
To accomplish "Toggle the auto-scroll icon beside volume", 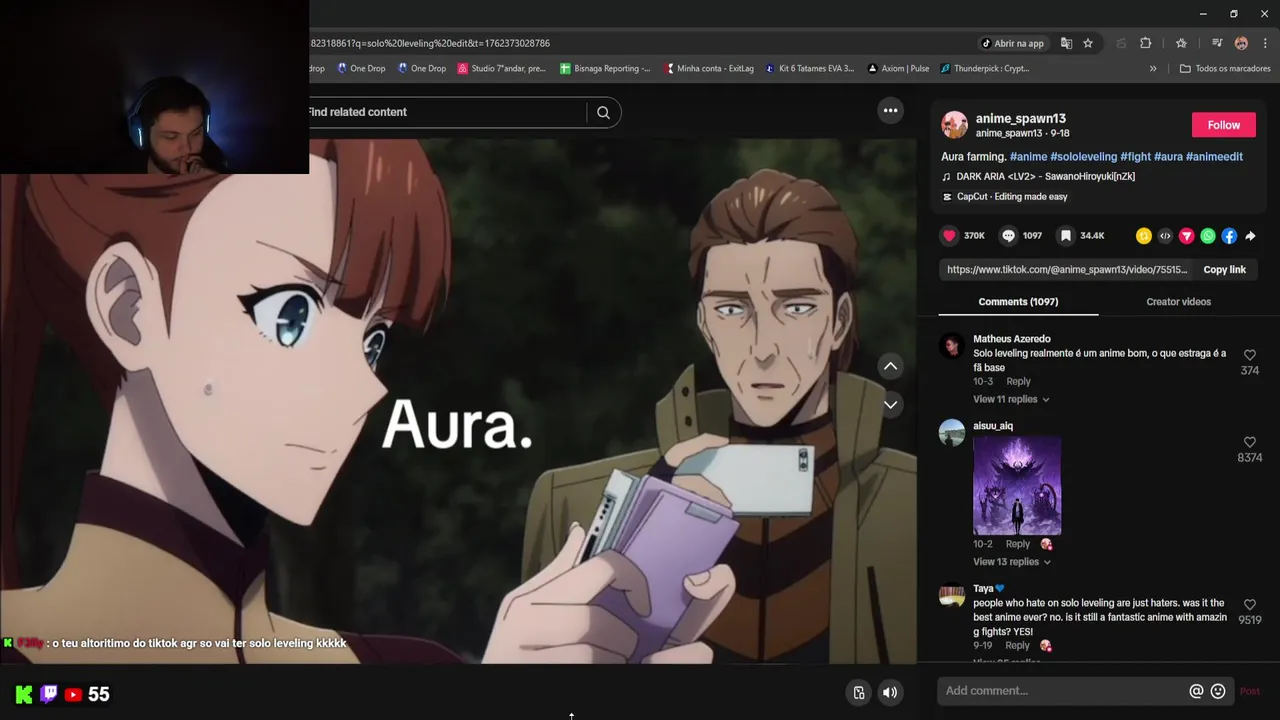I will pyautogui.click(x=858, y=692).
